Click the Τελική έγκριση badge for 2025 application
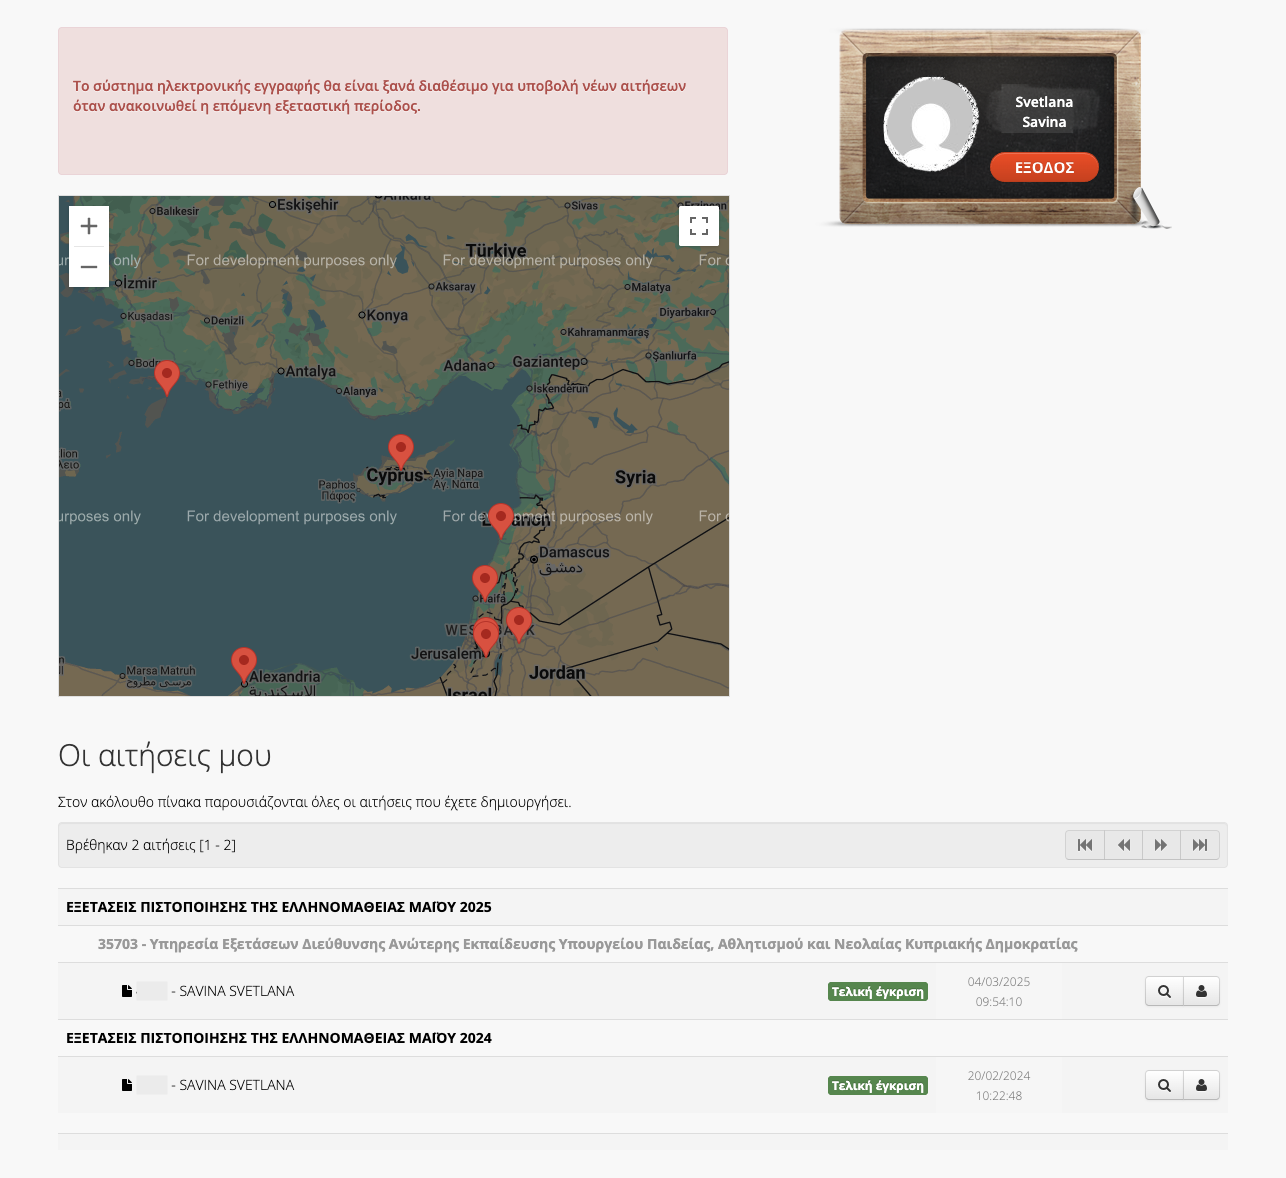Viewport: 1286px width, 1178px height. (x=878, y=992)
